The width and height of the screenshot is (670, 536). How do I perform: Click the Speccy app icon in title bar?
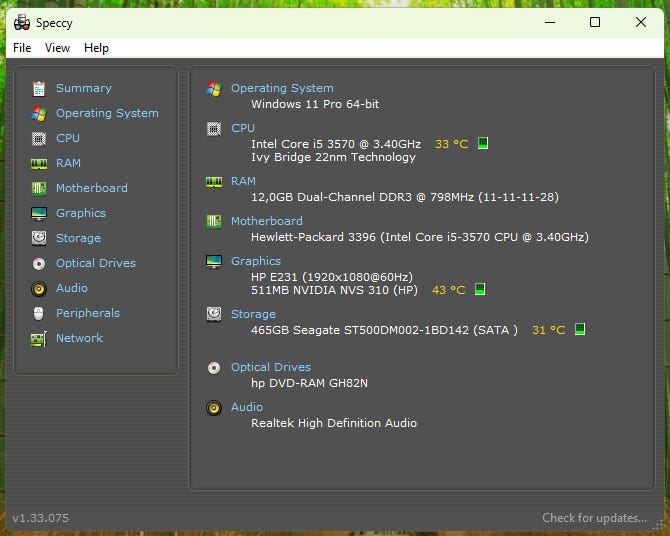click(21, 22)
